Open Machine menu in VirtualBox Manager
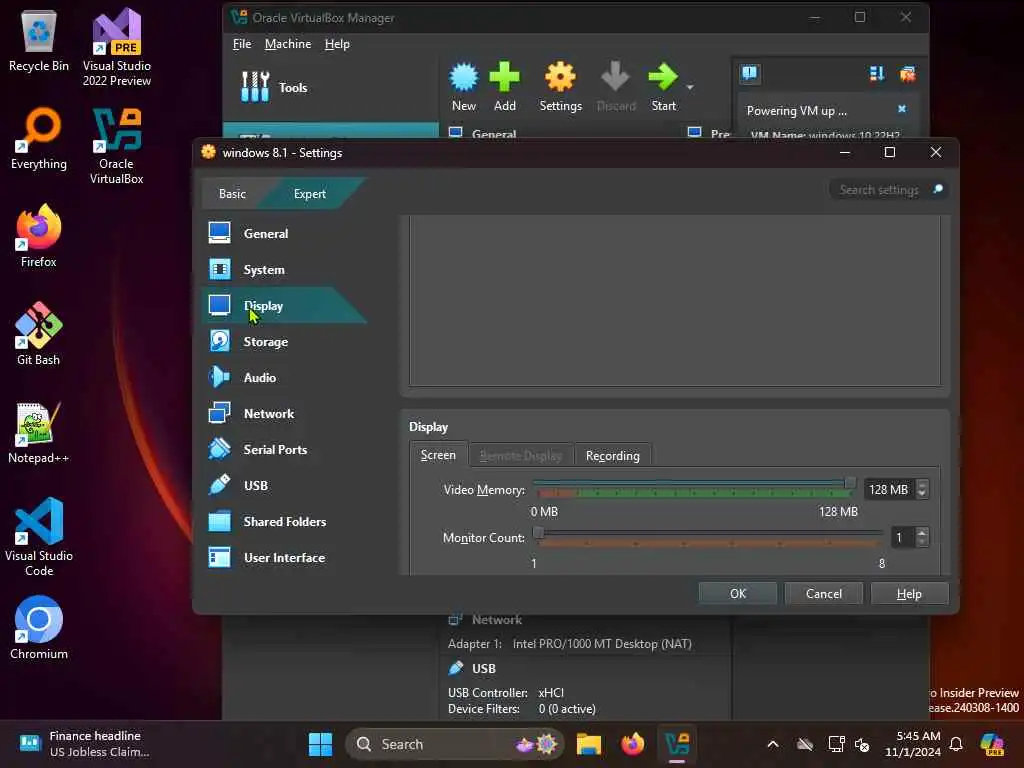This screenshot has height=768, width=1024. click(288, 44)
